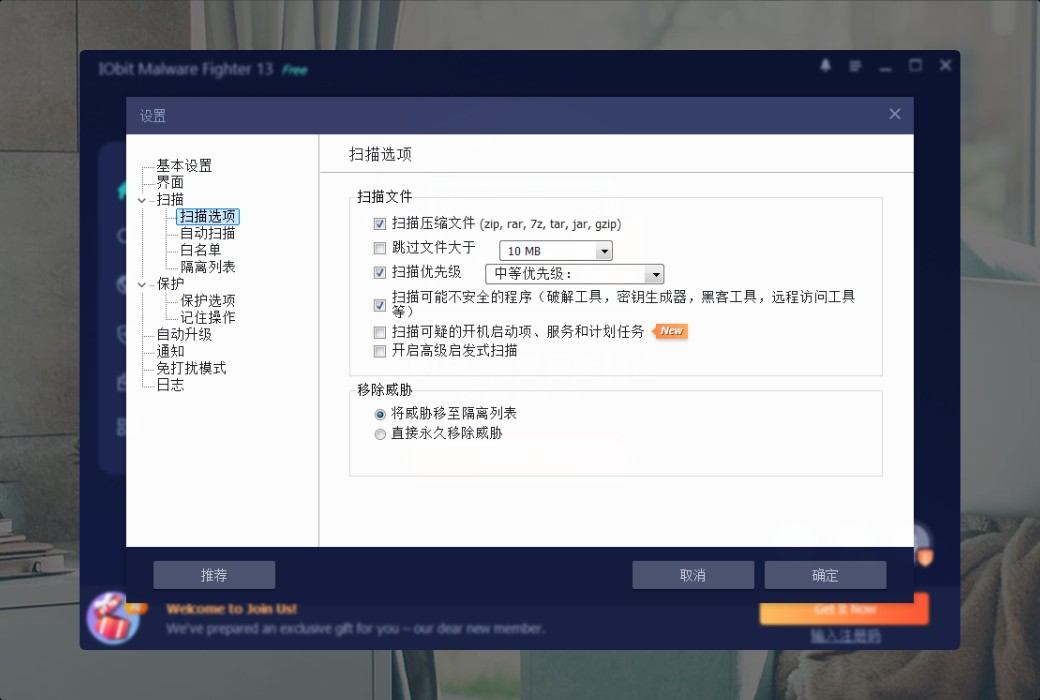Select 将威胁移至隔离列表 radio button
Viewport: 1040px width, 700px height.
(380, 415)
